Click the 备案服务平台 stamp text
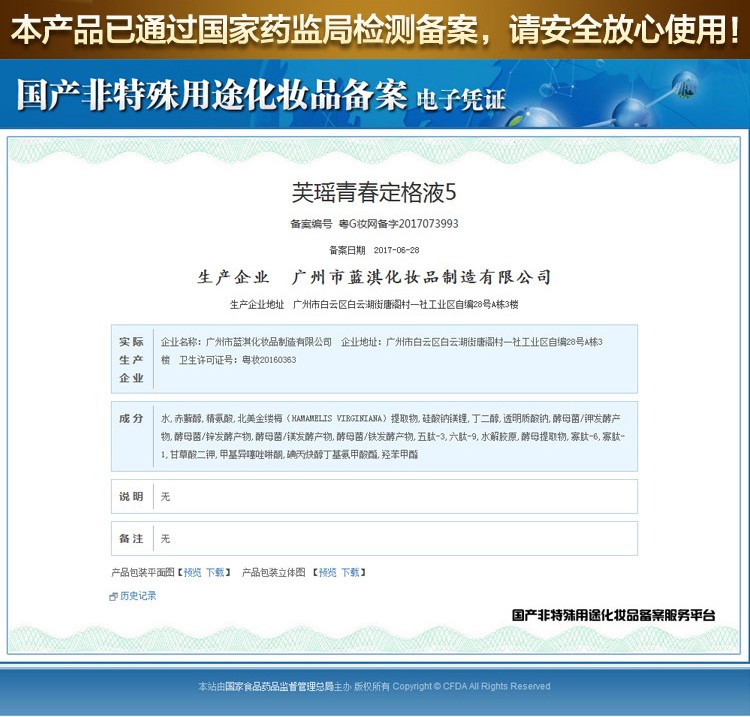The image size is (750, 717). (x=613, y=616)
